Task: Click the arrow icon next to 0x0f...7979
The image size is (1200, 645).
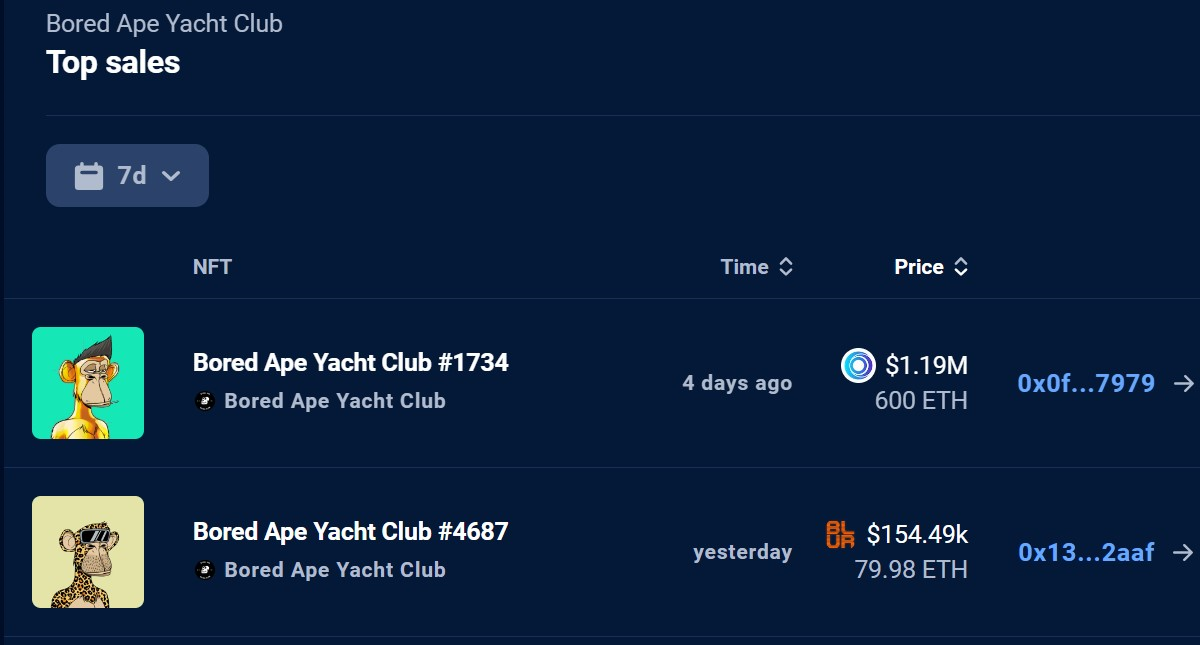Action: [x=1184, y=383]
